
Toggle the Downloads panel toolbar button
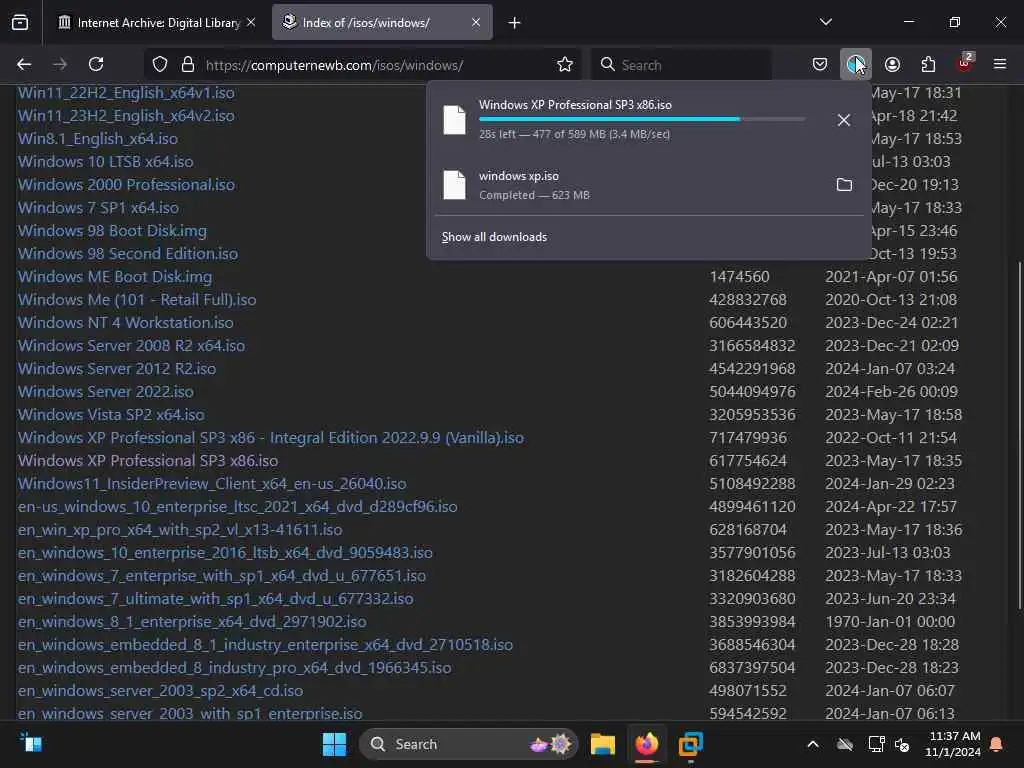tap(856, 65)
